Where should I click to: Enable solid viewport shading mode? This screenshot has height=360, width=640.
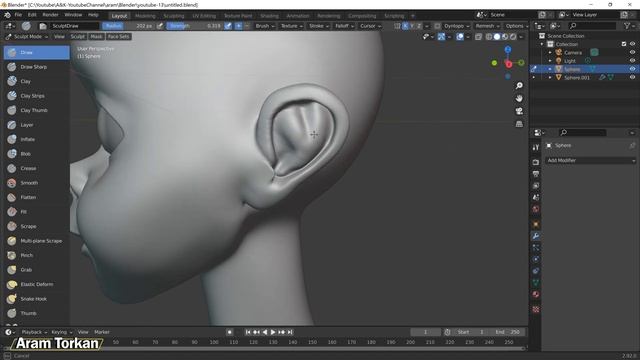(497, 37)
